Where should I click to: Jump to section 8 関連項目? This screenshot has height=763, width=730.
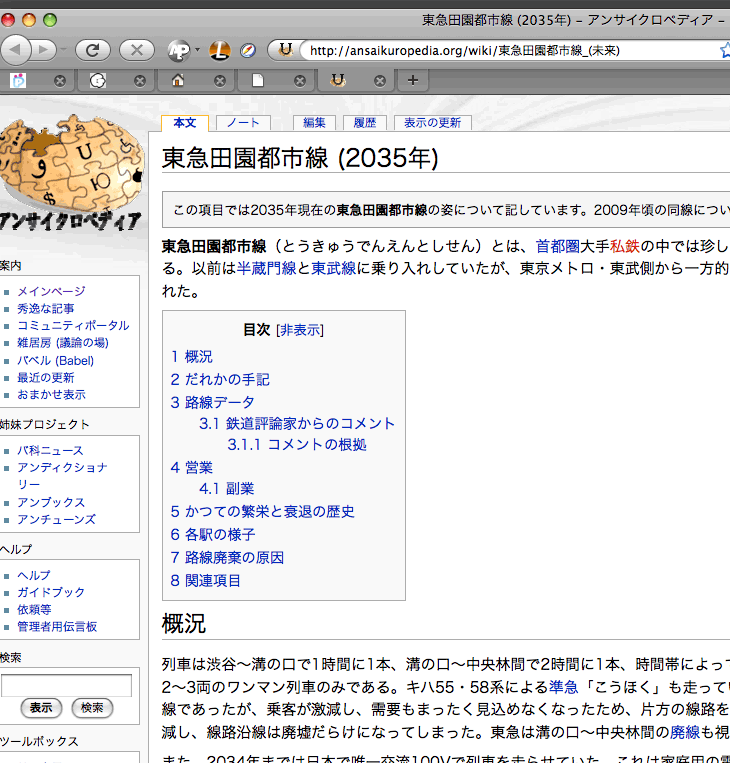(205, 581)
